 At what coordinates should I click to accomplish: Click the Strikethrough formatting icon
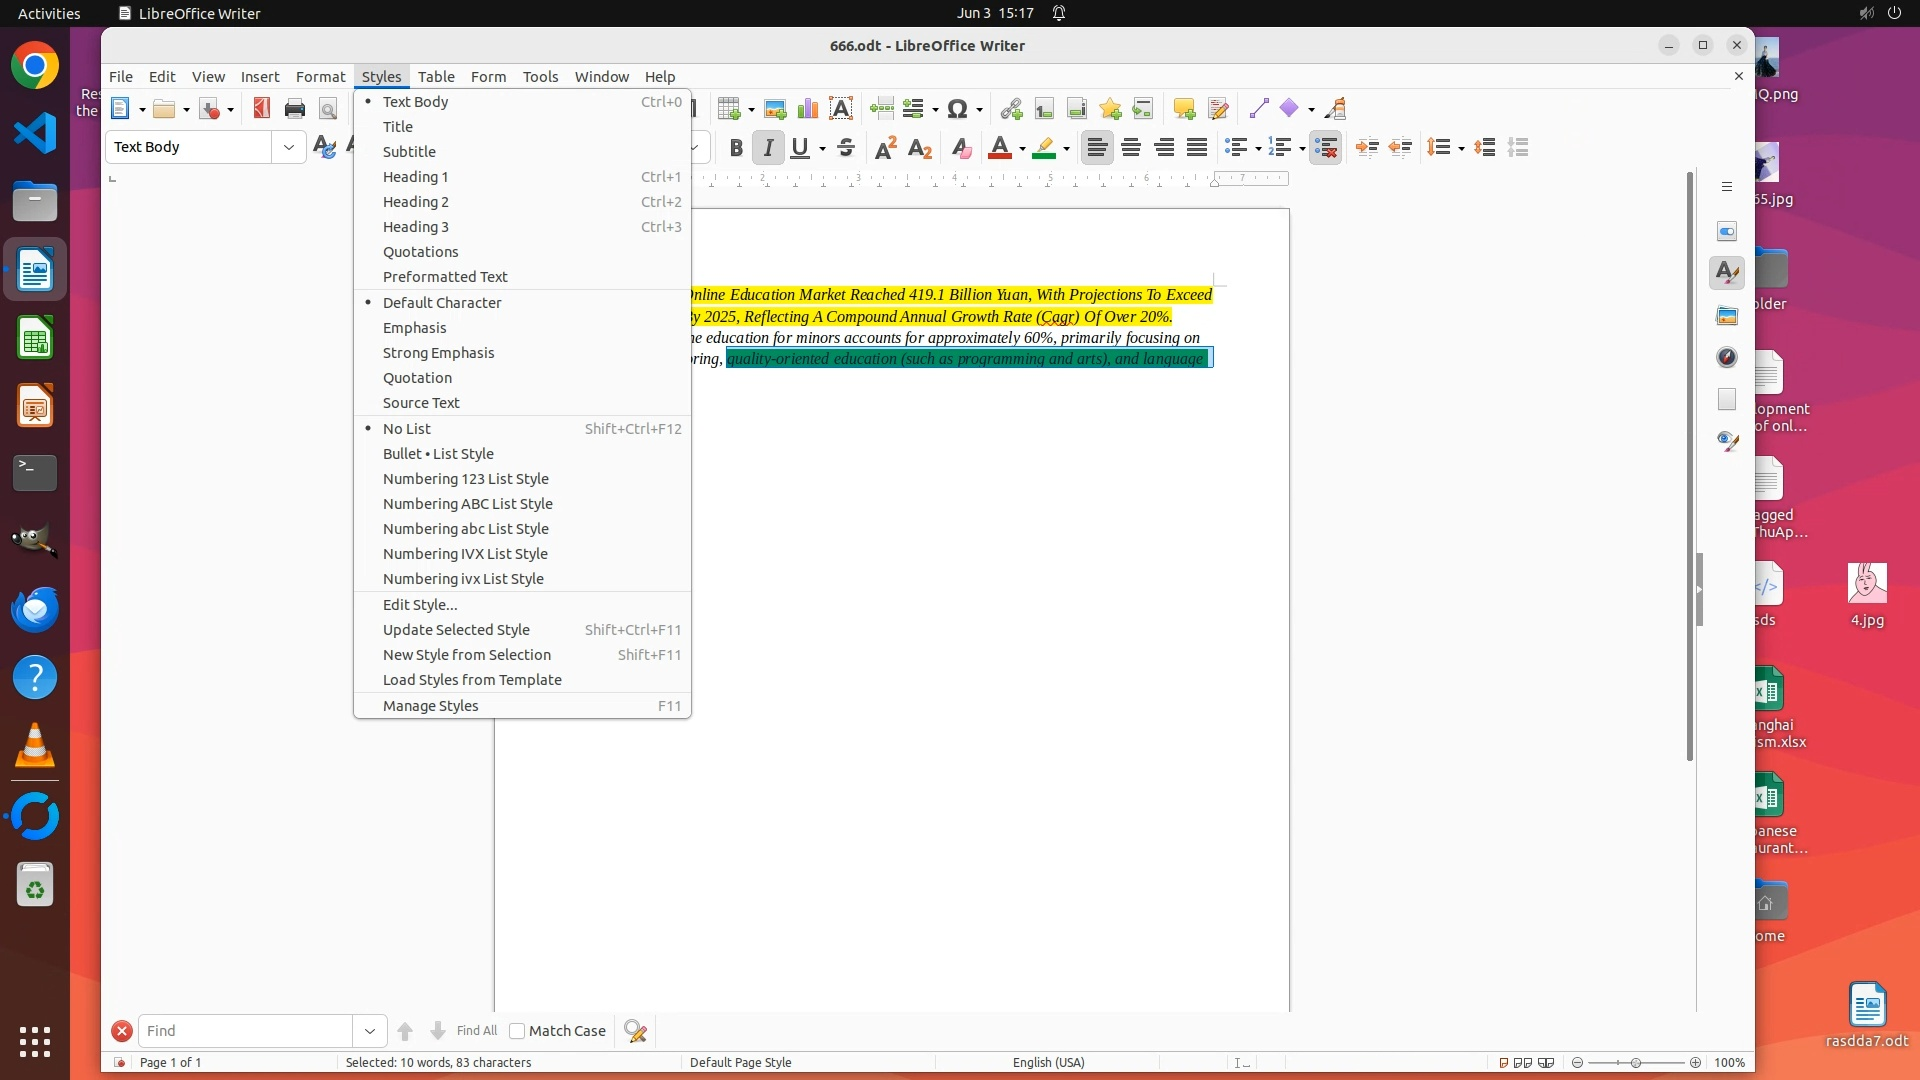[845, 148]
